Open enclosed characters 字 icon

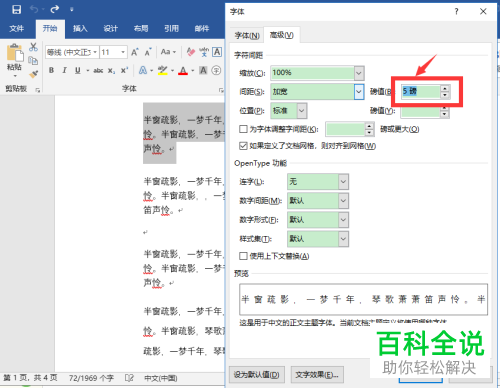pyautogui.click(x=216, y=70)
